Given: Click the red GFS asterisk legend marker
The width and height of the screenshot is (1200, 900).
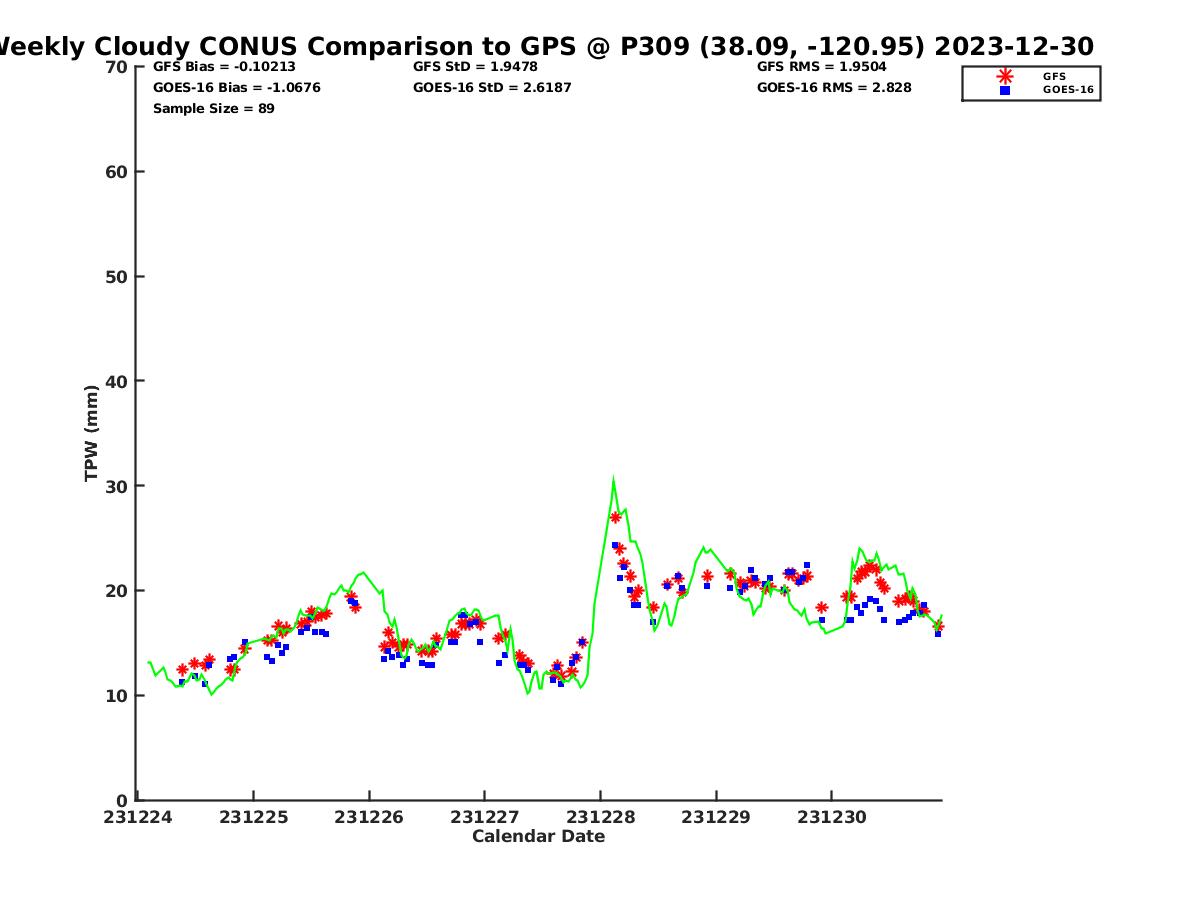Looking at the screenshot, I should (1005, 76).
